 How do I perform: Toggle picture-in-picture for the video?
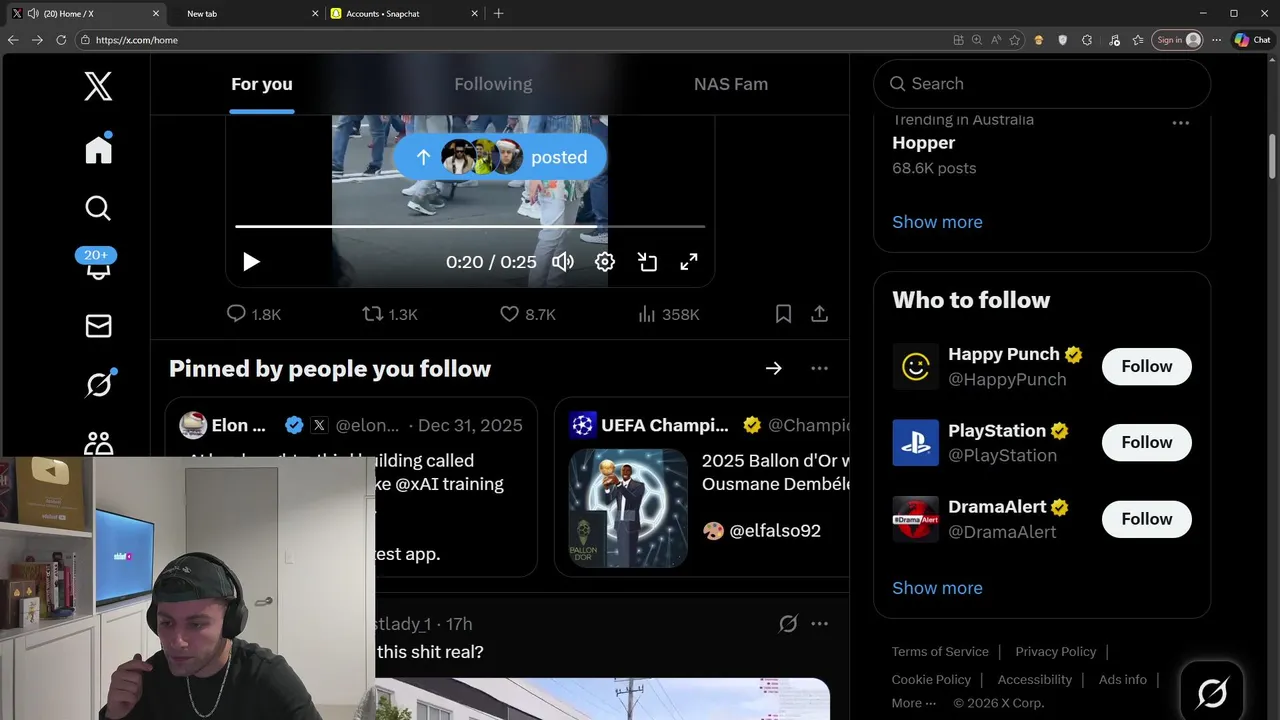(x=647, y=262)
